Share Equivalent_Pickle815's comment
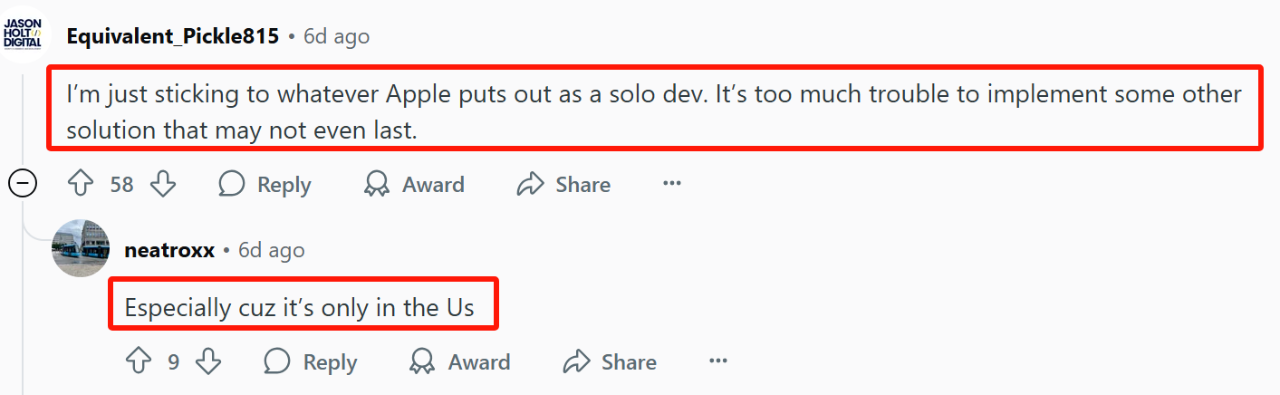This screenshot has height=395, width=1280. tap(563, 184)
